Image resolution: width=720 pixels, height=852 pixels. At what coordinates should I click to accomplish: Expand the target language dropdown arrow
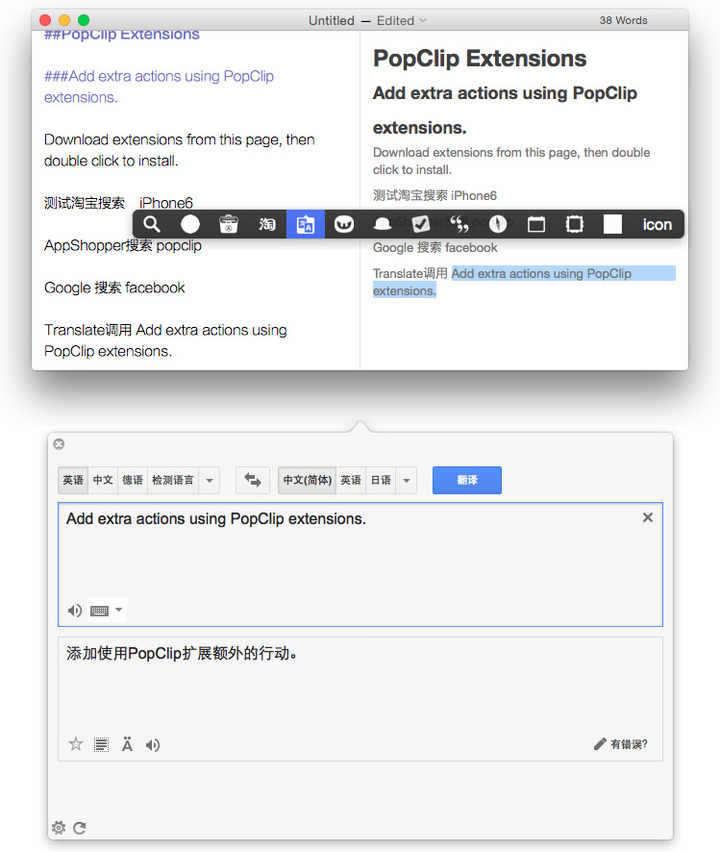coord(405,481)
